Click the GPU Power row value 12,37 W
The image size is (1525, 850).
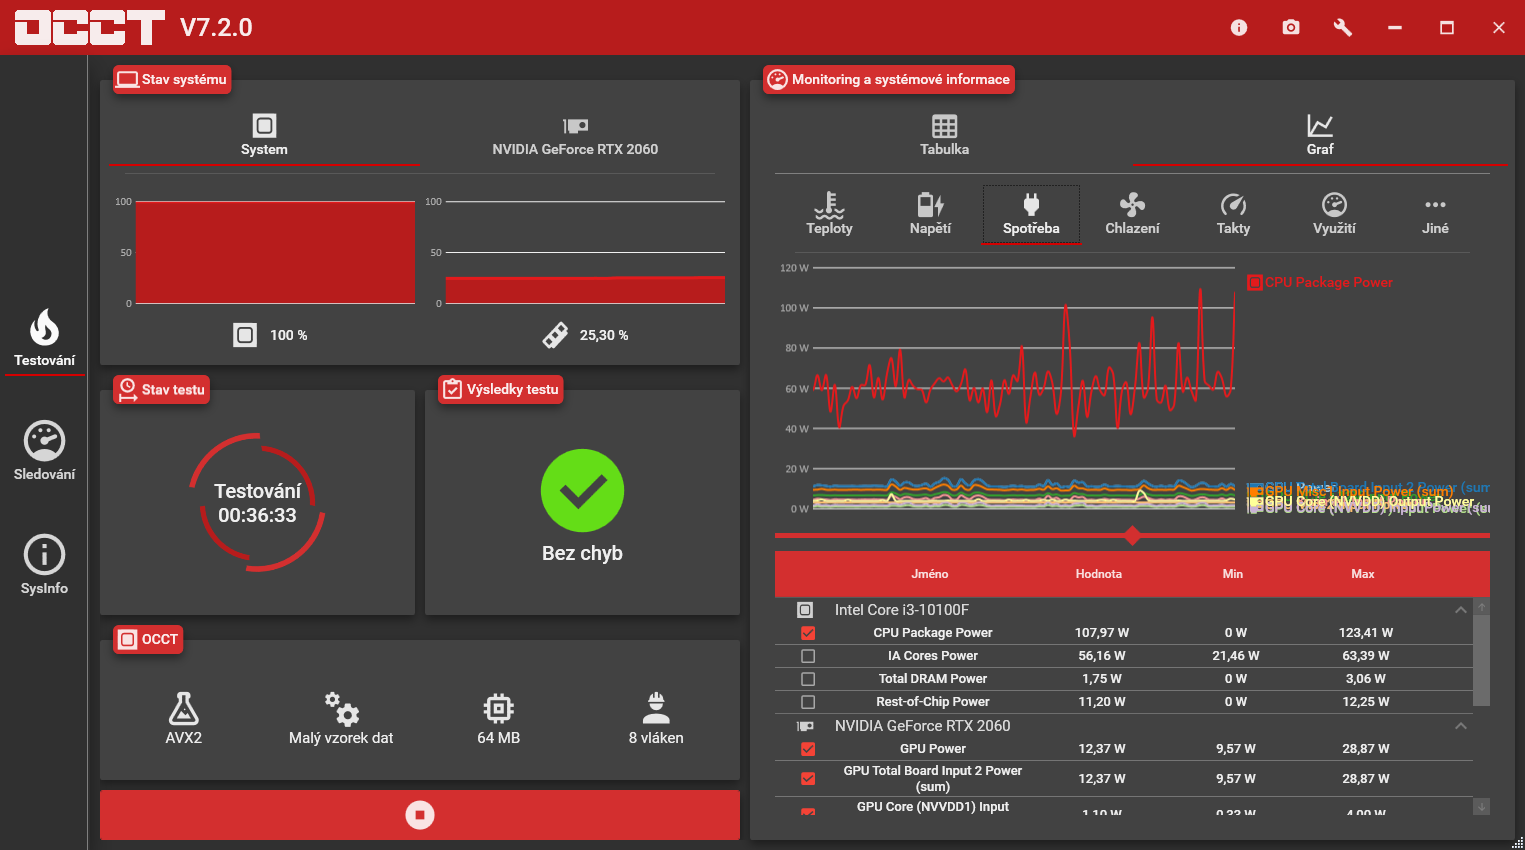tap(1102, 749)
